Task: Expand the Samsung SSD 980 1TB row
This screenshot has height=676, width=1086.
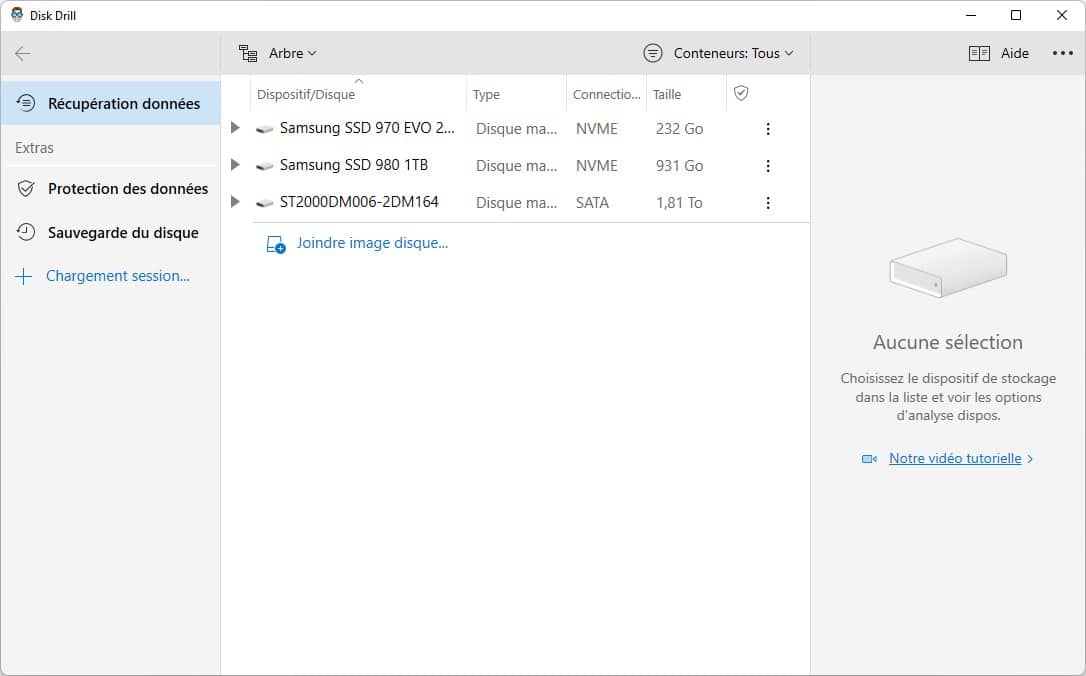Action: [235, 165]
